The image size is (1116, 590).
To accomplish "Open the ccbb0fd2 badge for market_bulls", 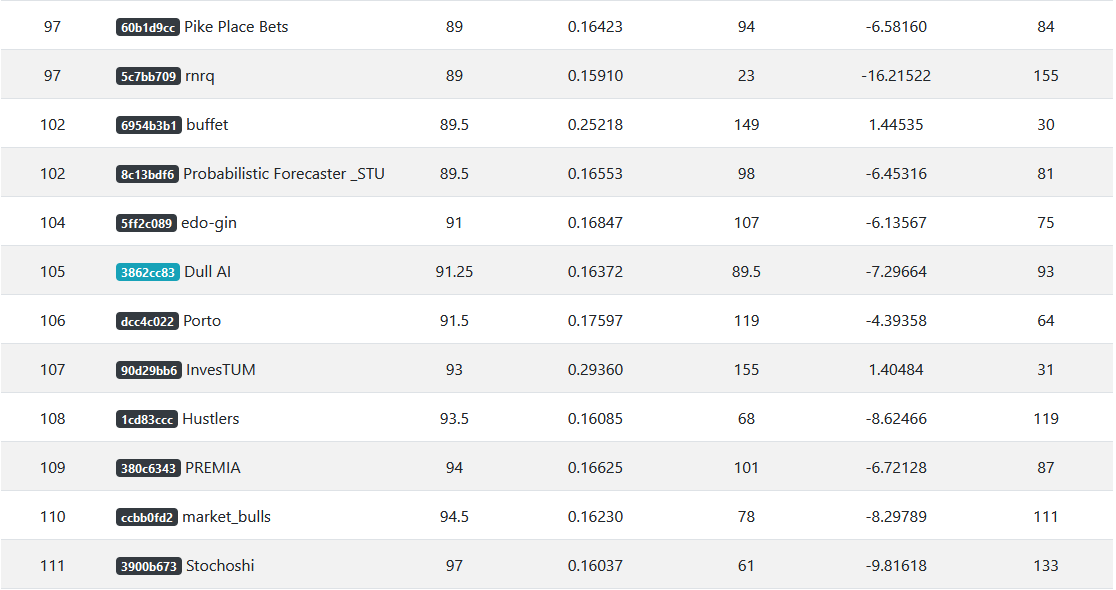I will (147, 518).
